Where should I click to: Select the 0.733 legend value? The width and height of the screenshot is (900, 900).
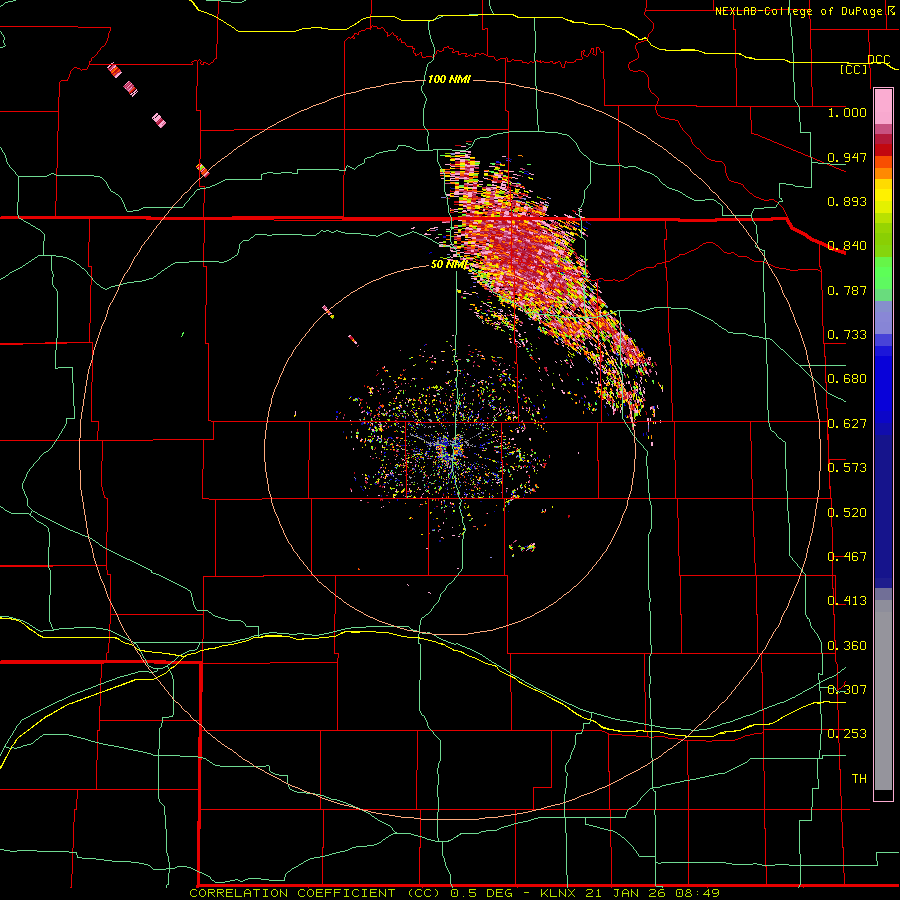pos(847,335)
